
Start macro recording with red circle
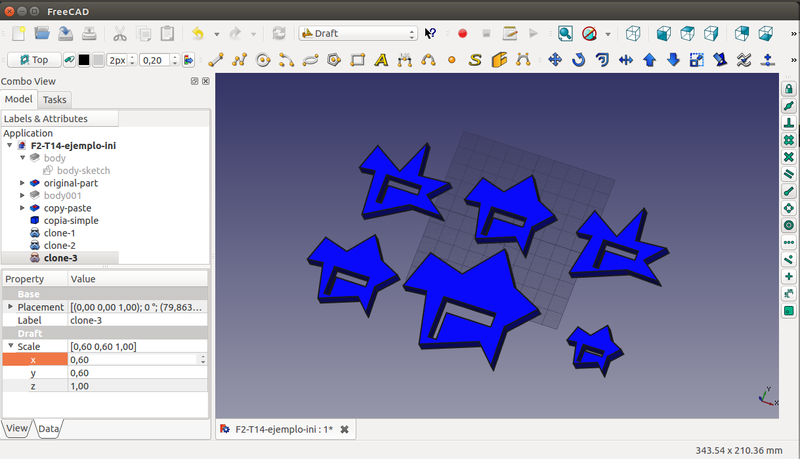tap(462, 33)
